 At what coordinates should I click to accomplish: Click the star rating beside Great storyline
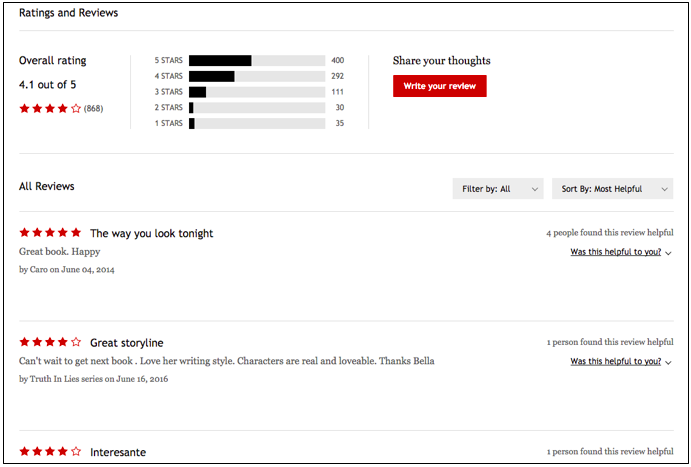(x=50, y=342)
